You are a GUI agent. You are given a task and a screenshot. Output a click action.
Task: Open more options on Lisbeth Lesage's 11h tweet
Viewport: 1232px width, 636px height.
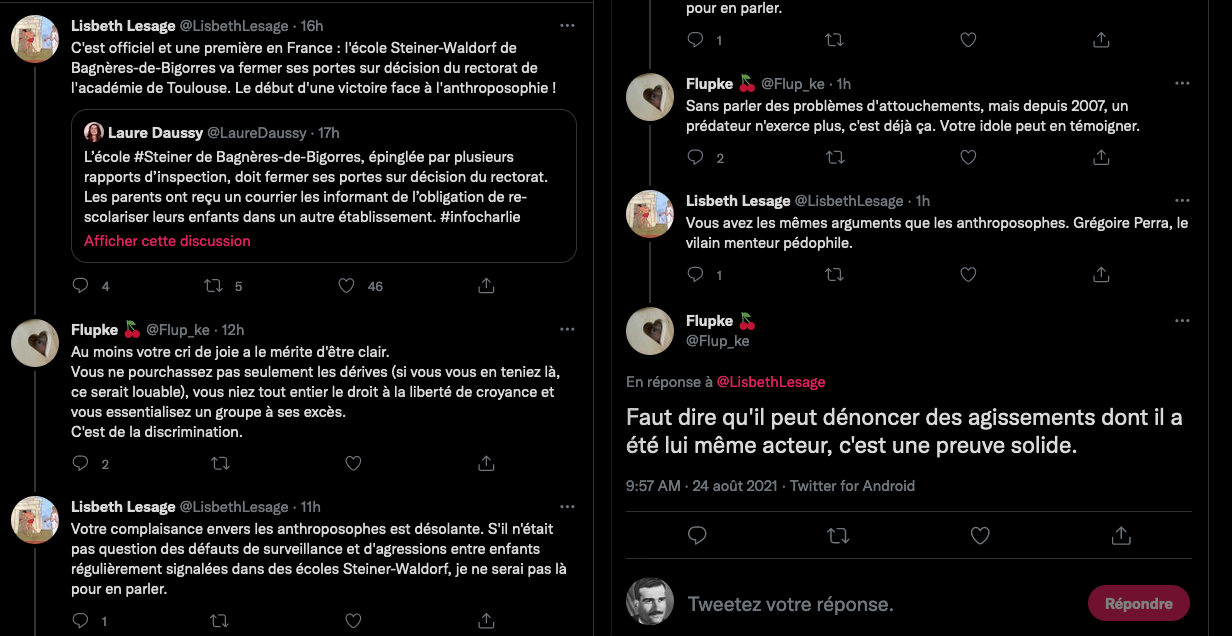(567, 506)
